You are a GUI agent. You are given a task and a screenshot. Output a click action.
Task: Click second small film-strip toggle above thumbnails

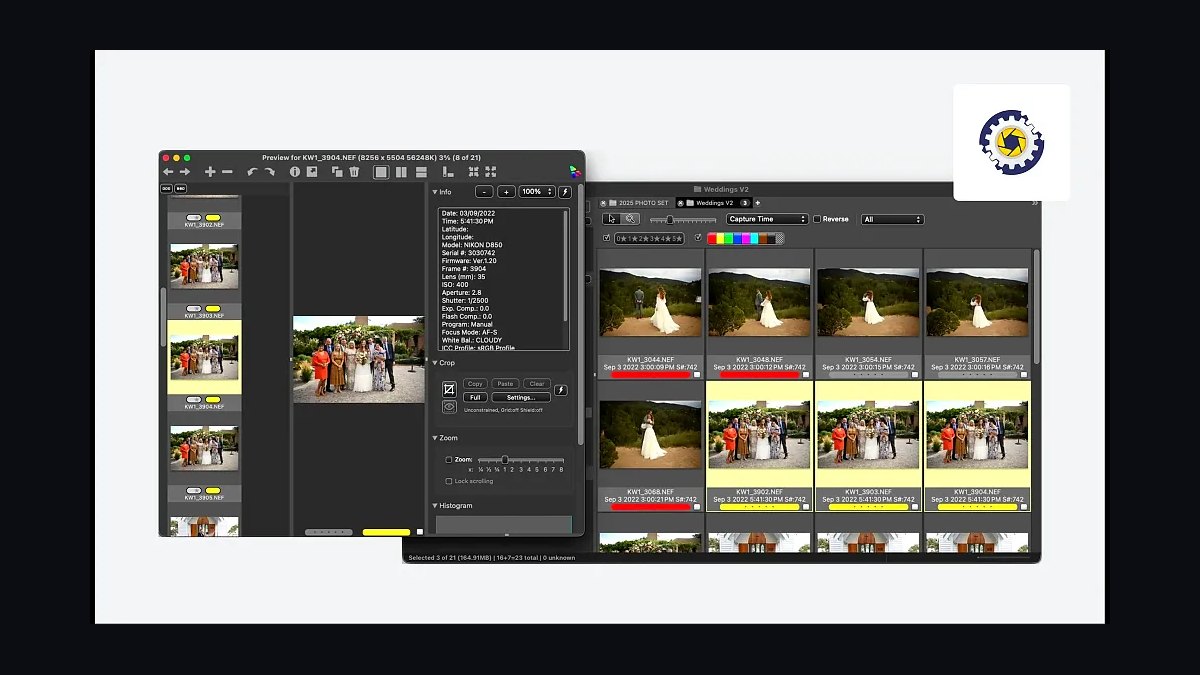coord(181,188)
